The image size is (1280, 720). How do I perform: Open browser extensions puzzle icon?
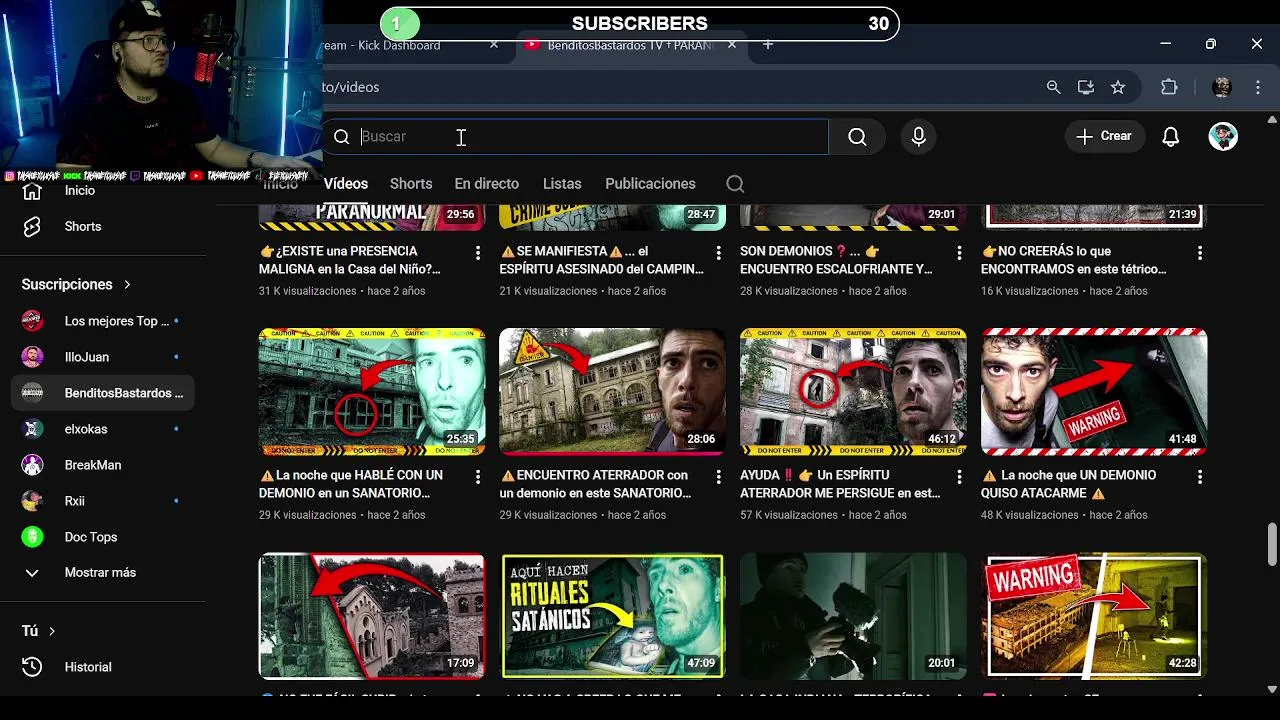pyautogui.click(x=1169, y=88)
